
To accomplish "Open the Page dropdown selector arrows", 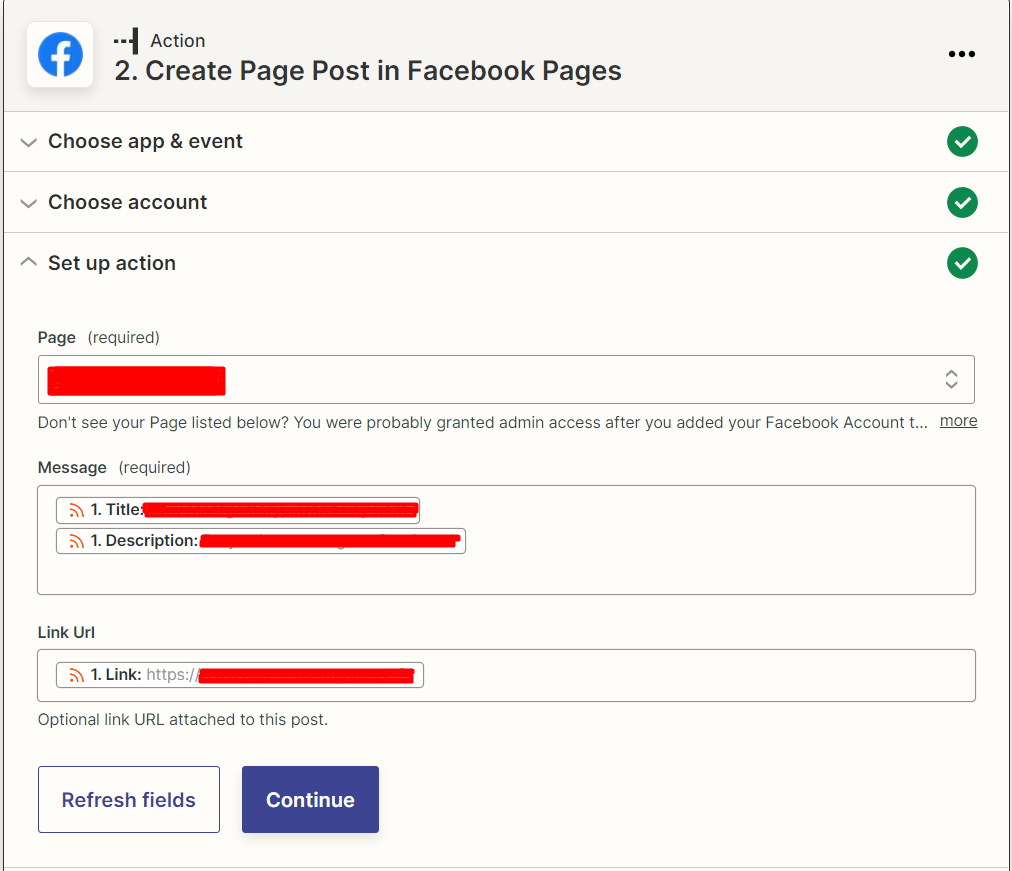I will tap(951, 379).
